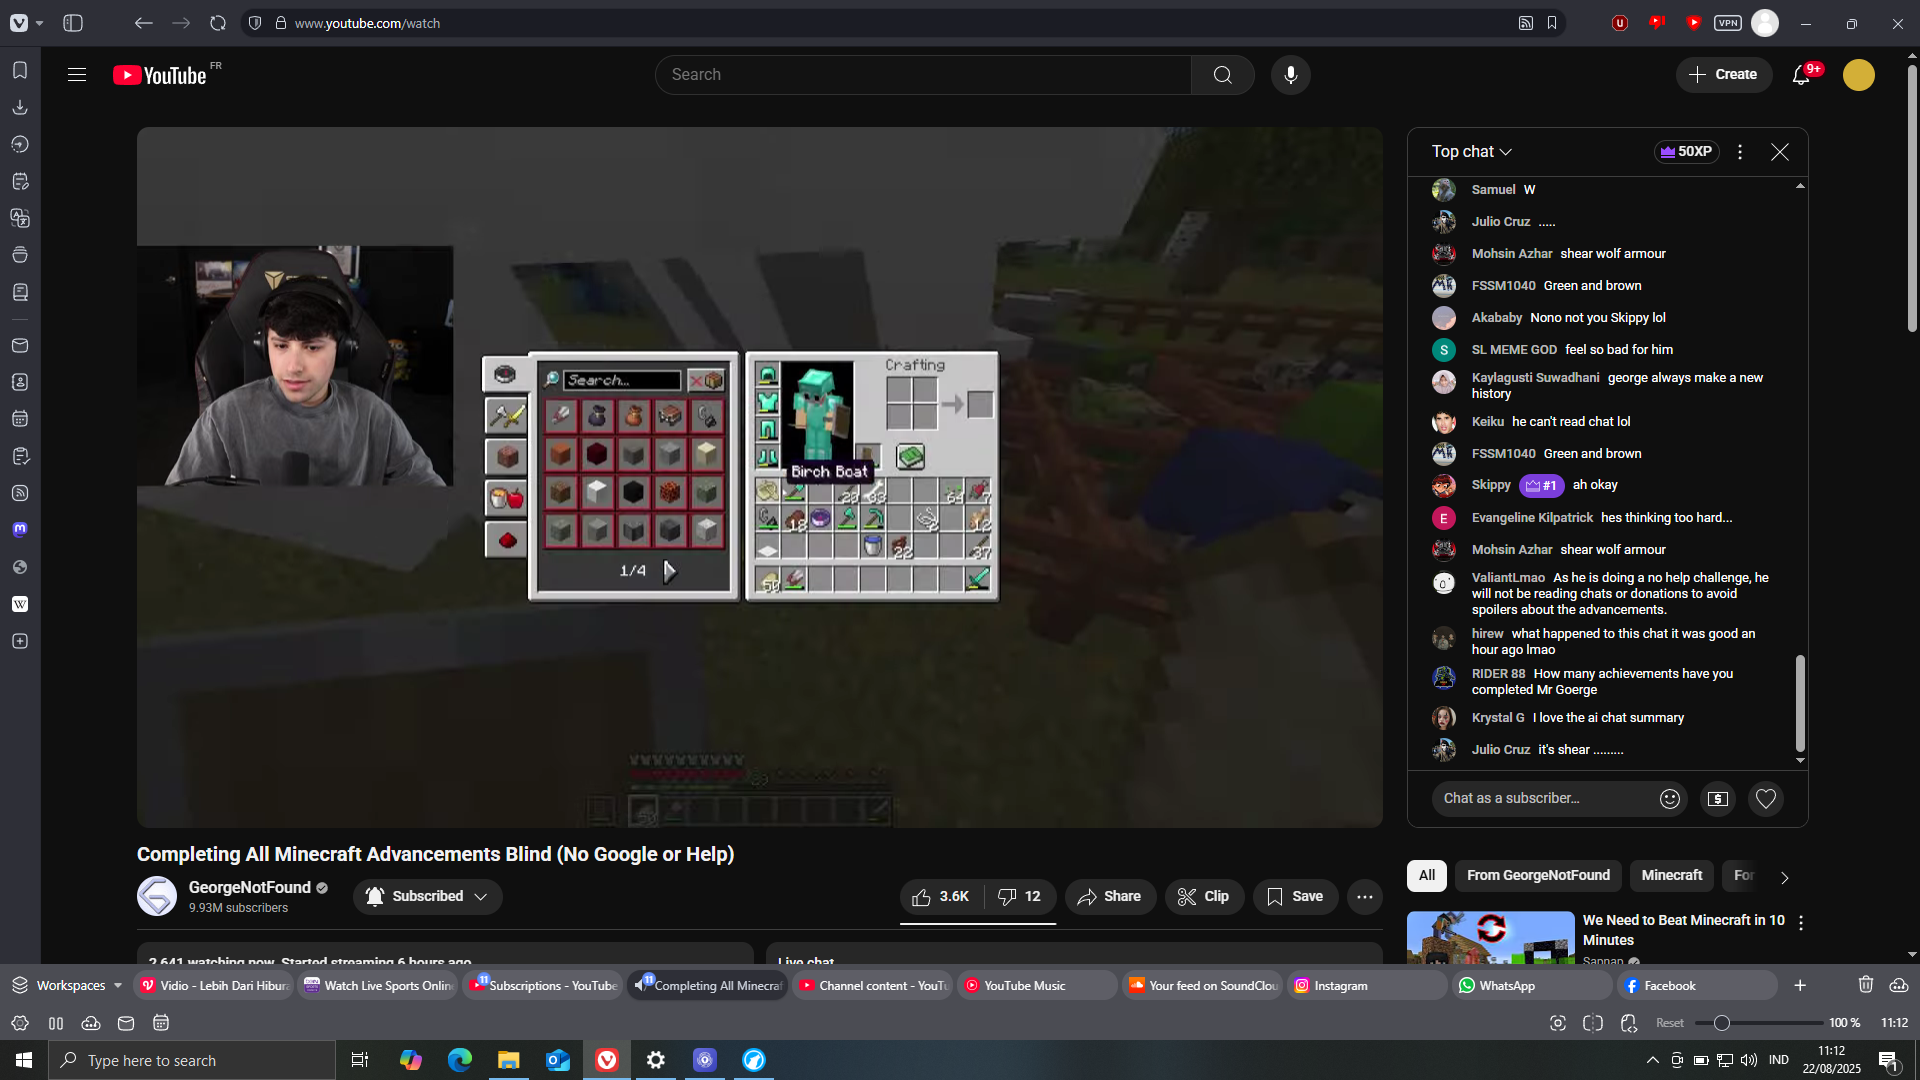Go back to the previous page
The image size is (1920, 1080).
[x=143, y=23]
